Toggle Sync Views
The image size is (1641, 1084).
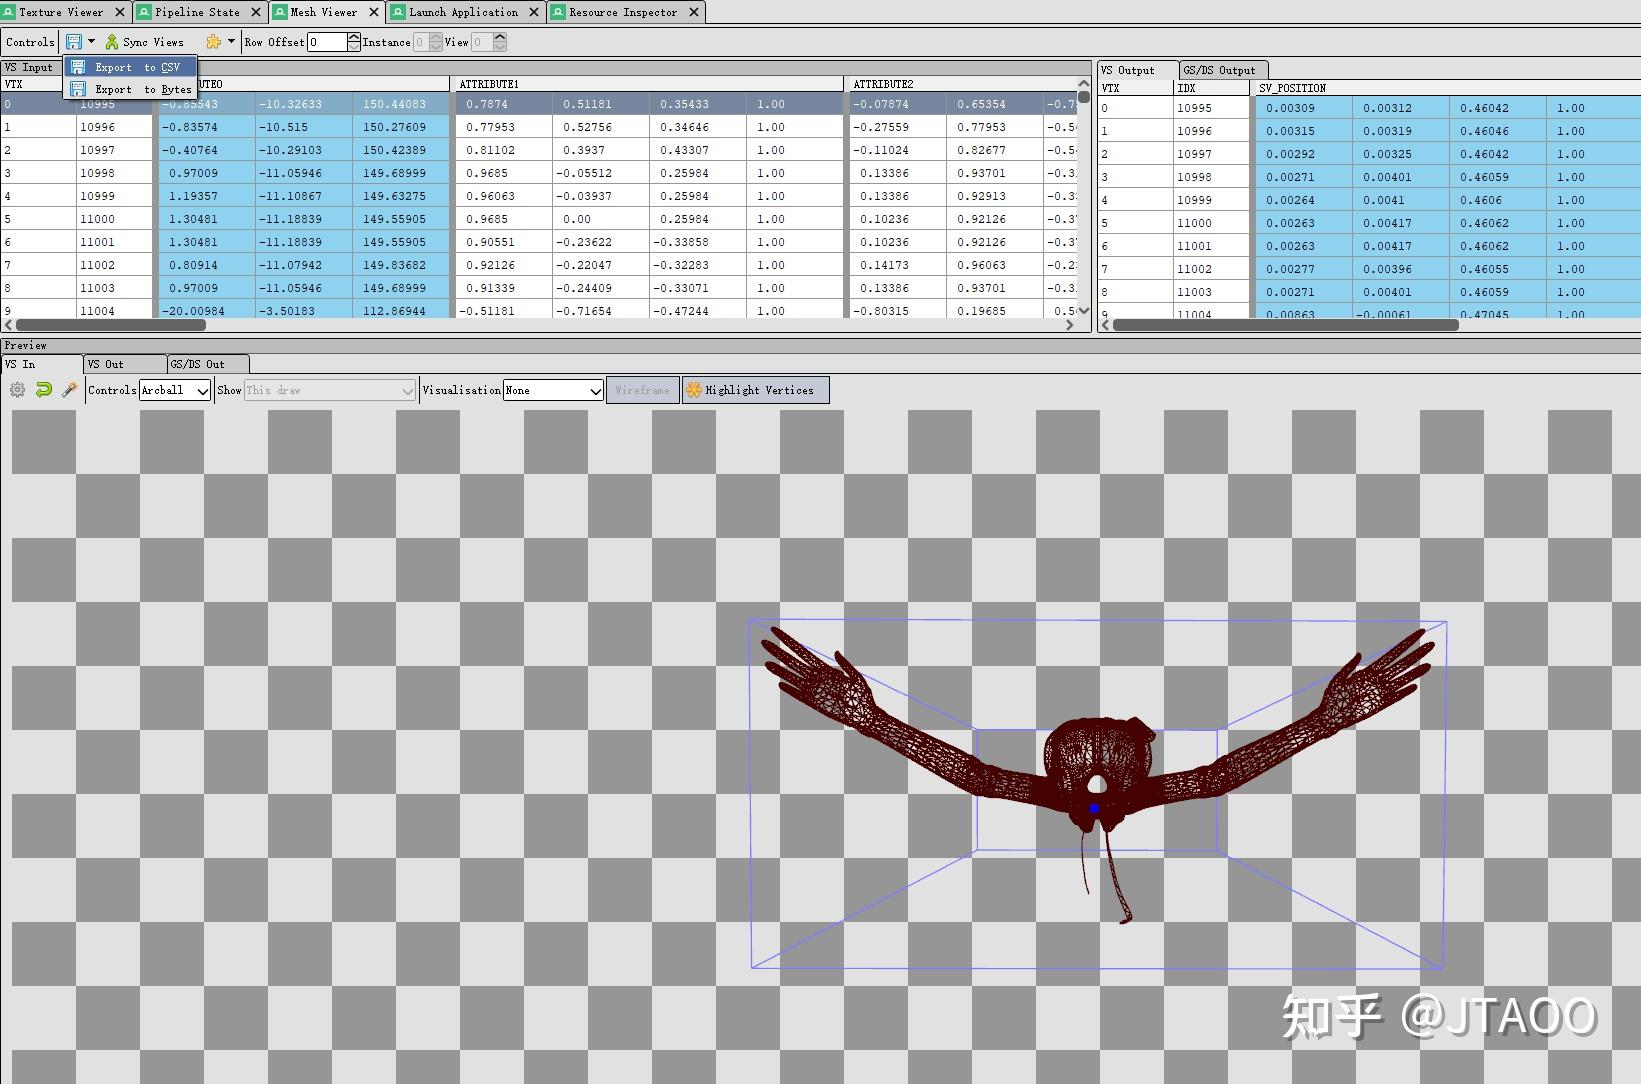click(145, 42)
